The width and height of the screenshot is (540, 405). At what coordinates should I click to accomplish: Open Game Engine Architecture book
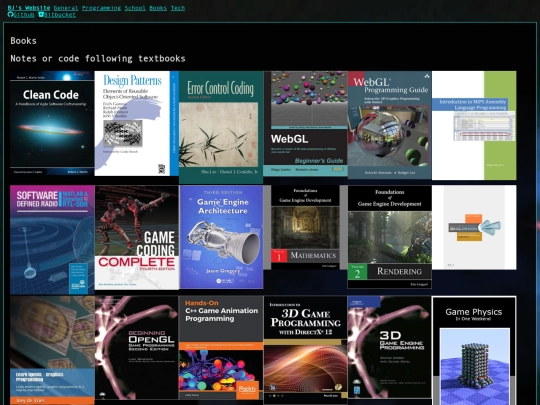[x=221, y=237]
